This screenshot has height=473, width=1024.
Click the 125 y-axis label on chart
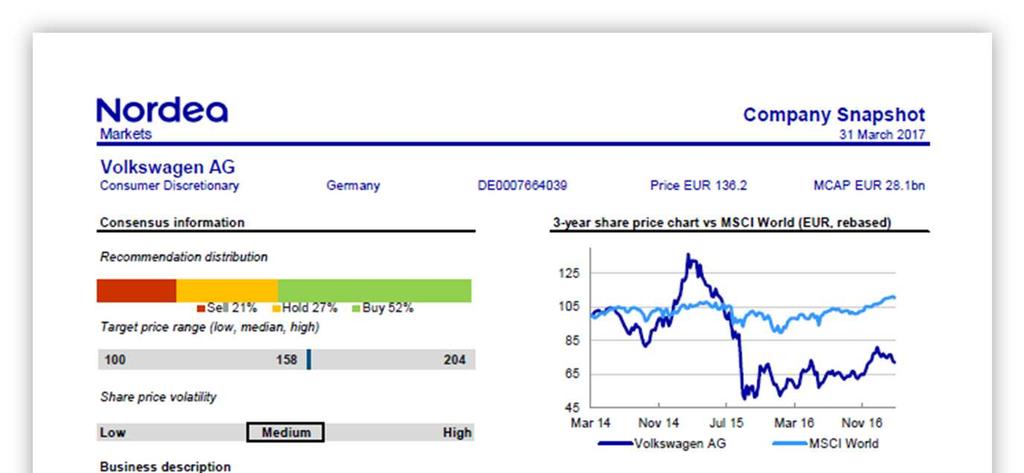pyautogui.click(x=569, y=273)
